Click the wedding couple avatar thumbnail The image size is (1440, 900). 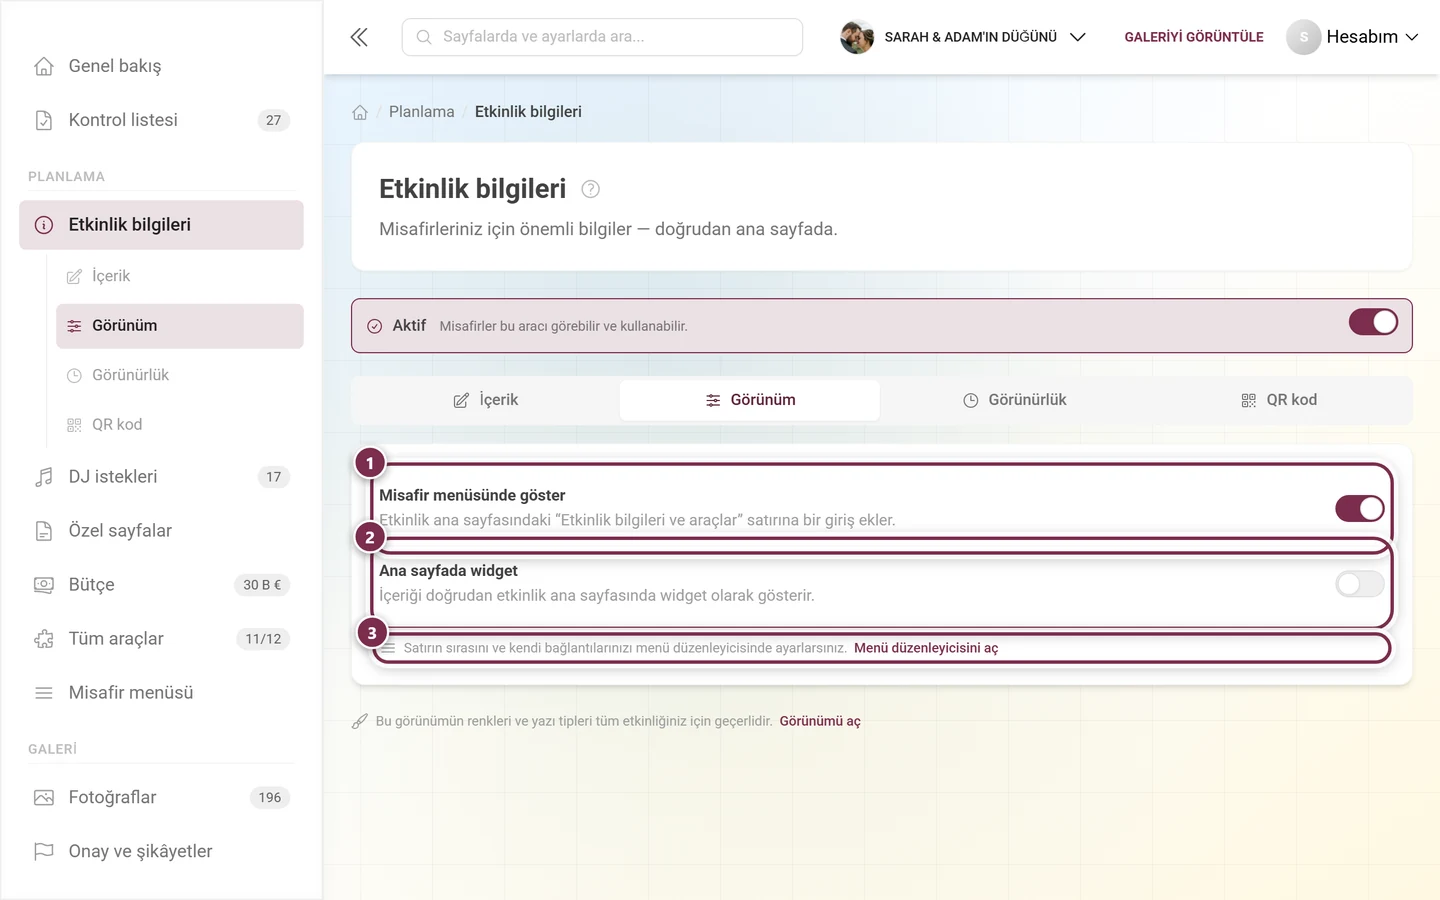(x=857, y=37)
